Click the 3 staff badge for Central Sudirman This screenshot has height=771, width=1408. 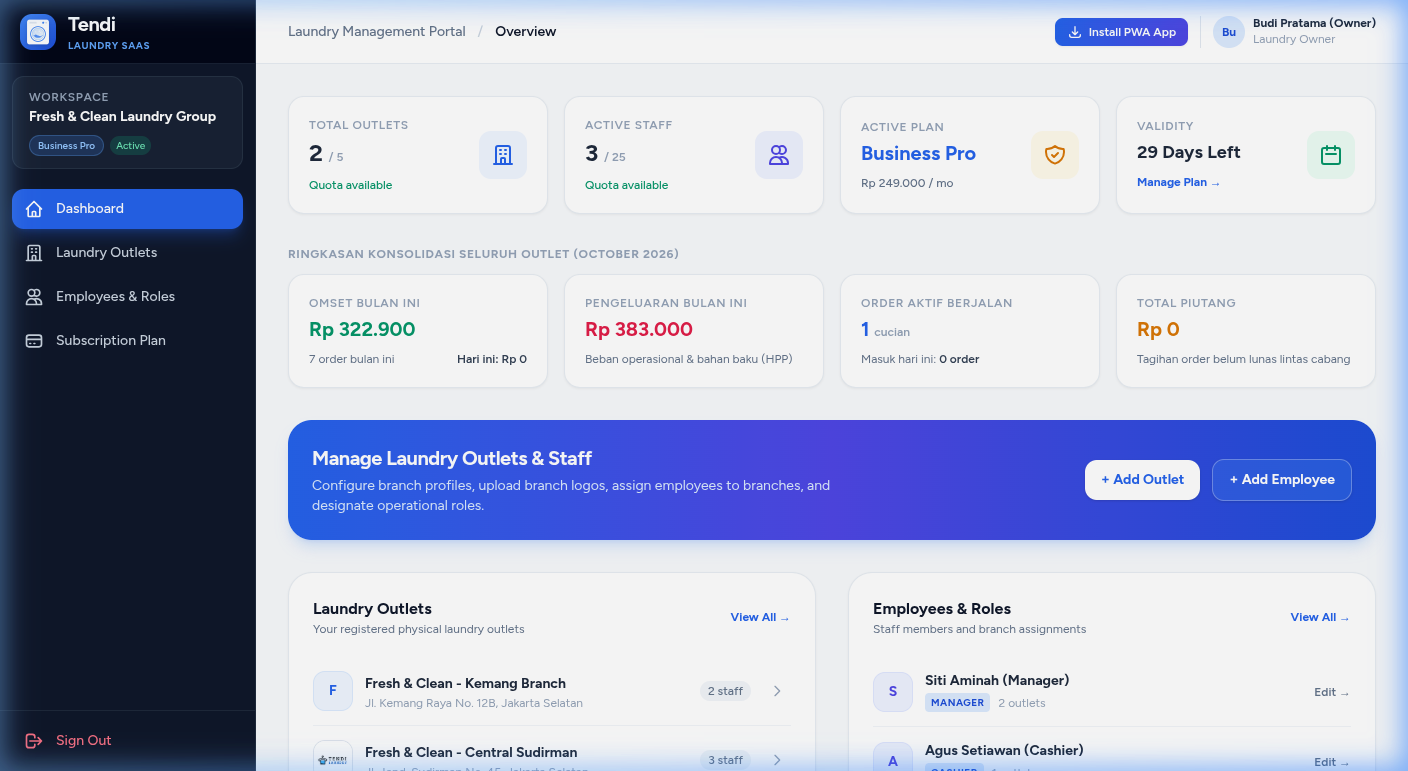tap(726, 760)
